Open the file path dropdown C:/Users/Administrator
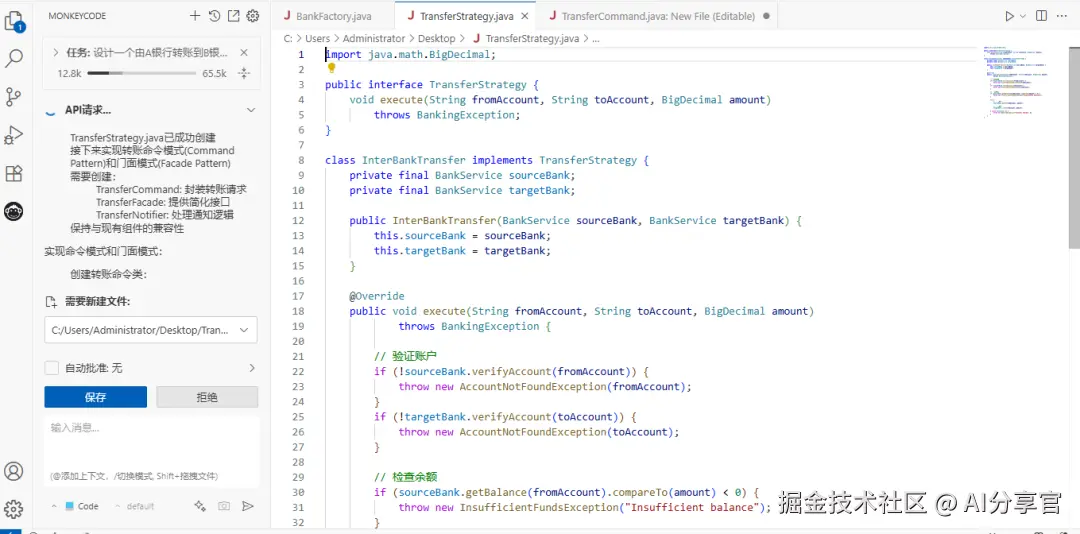 pos(151,330)
